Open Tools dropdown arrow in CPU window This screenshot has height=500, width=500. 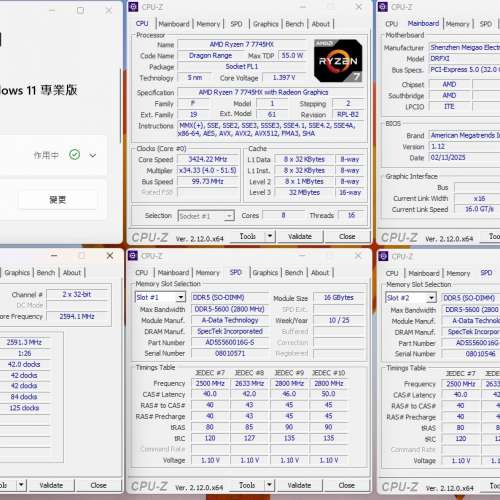[x=270, y=236]
